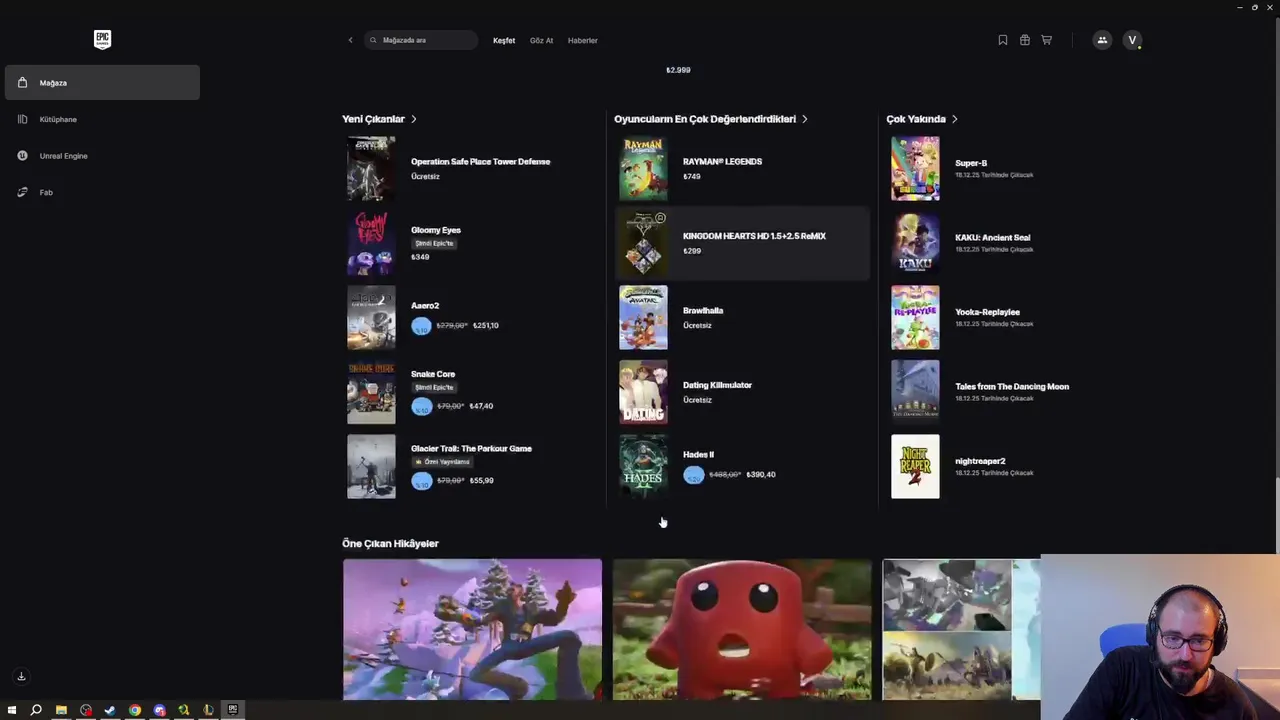Click the Rayman Legends cover thumbnail
Image resolution: width=1280 pixels, height=720 pixels.
click(x=643, y=169)
